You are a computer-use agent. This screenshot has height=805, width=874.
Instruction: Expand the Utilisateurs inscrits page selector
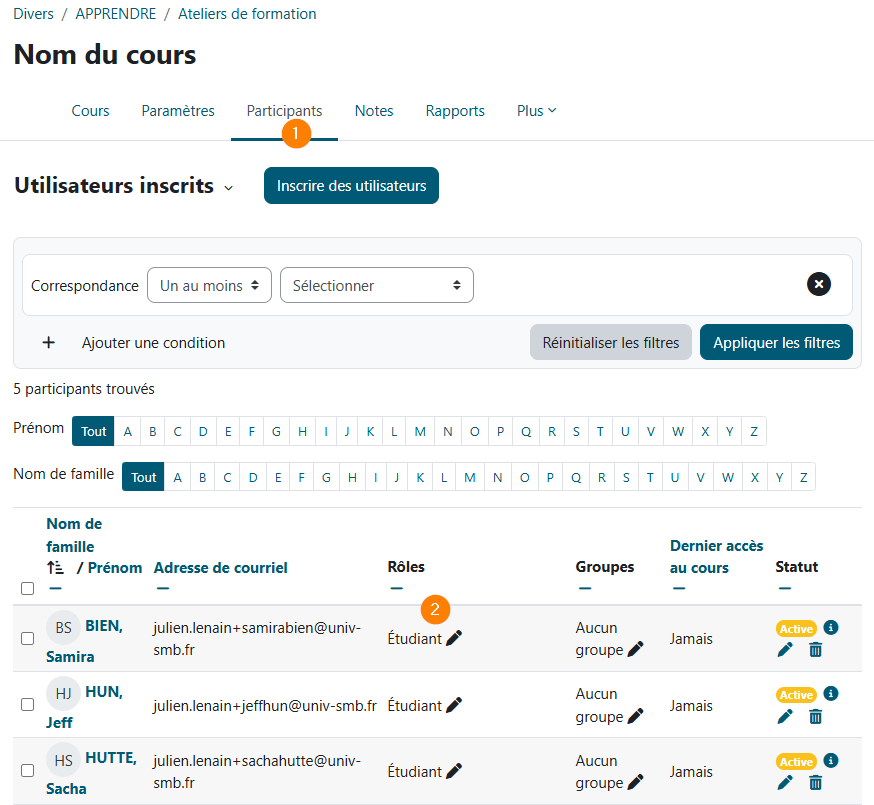[229, 188]
